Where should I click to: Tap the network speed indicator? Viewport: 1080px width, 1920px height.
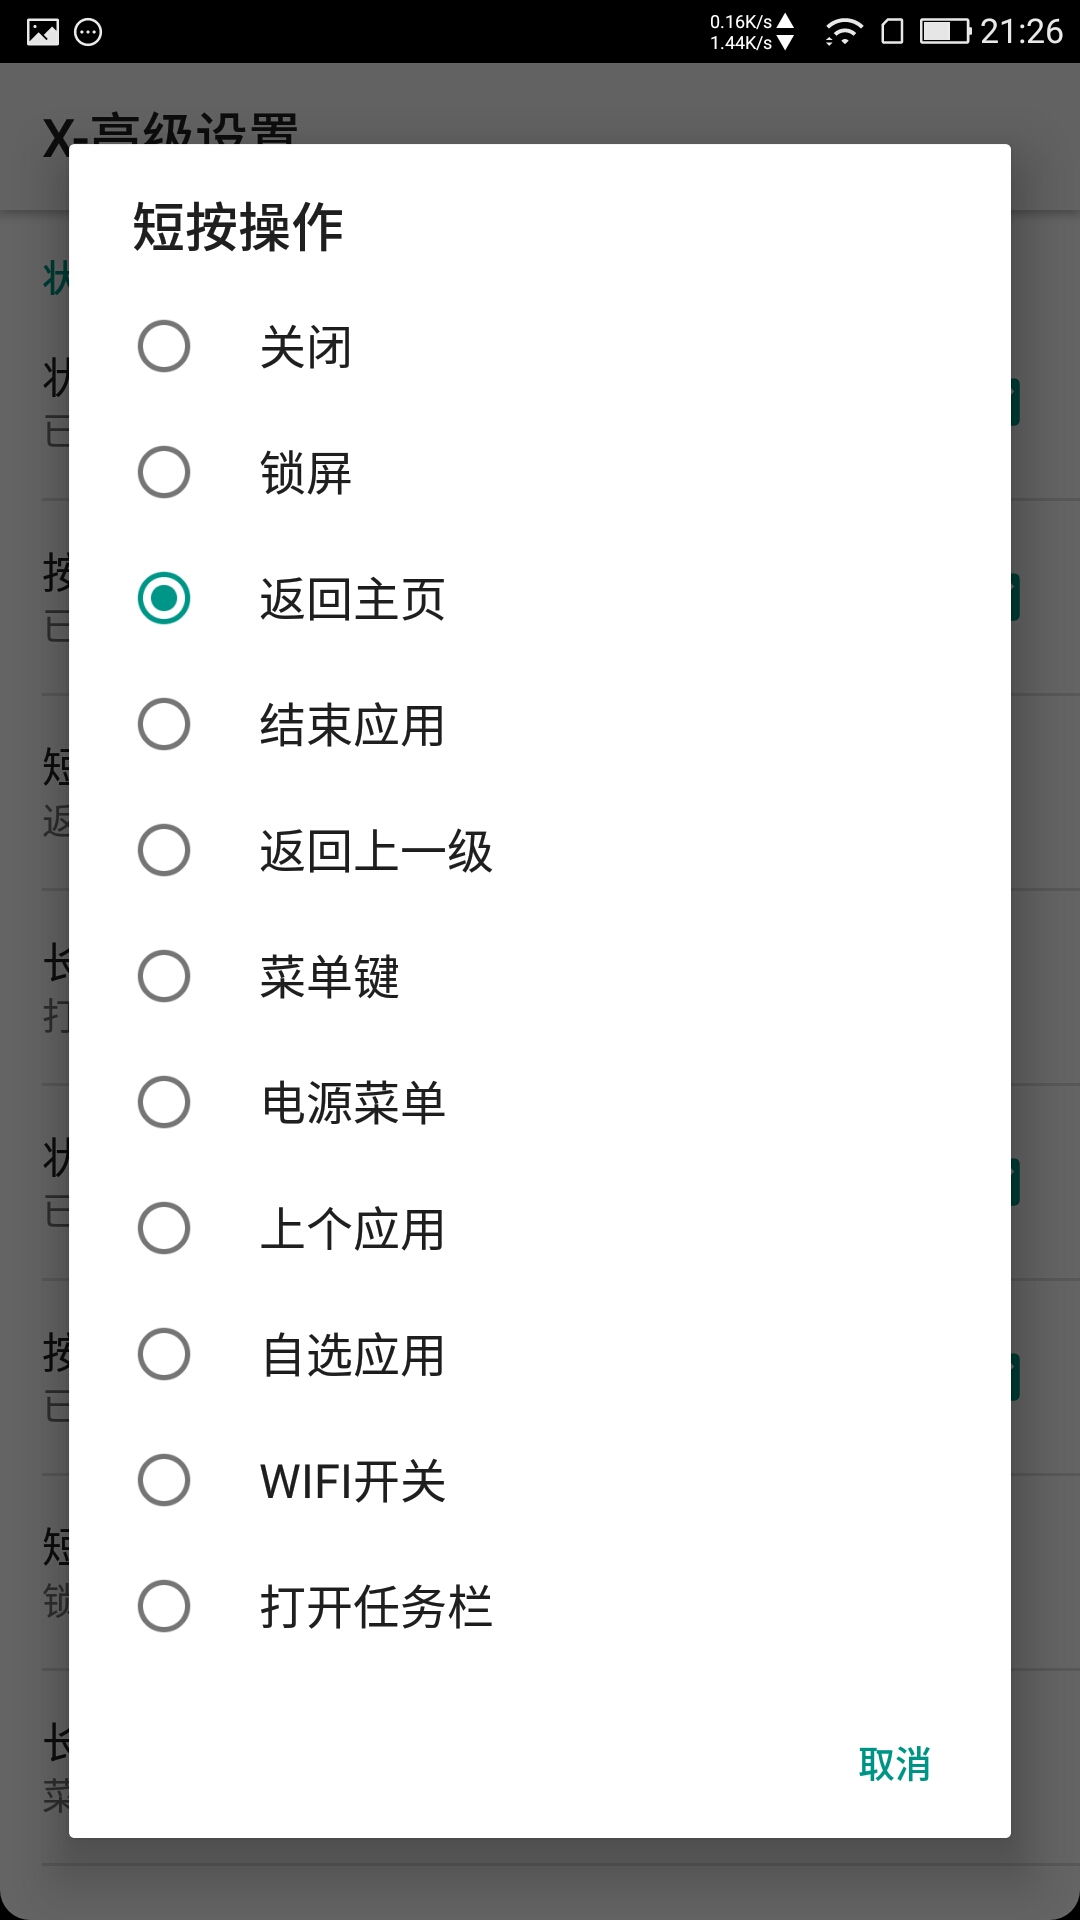pos(751,32)
